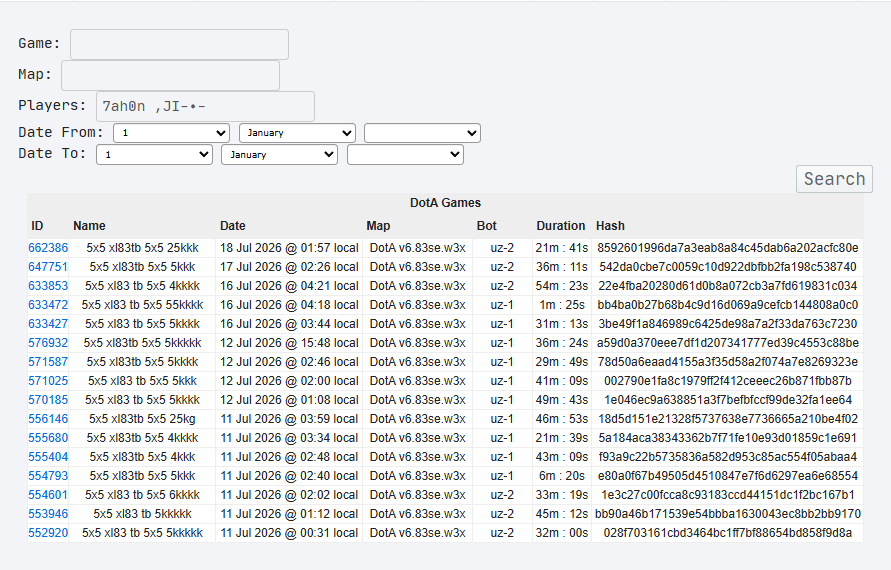Image resolution: width=891 pixels, height=570 pixels.
Task: Open game ID 571025 link
Action: pyautogui.click(x=48, y=381)
